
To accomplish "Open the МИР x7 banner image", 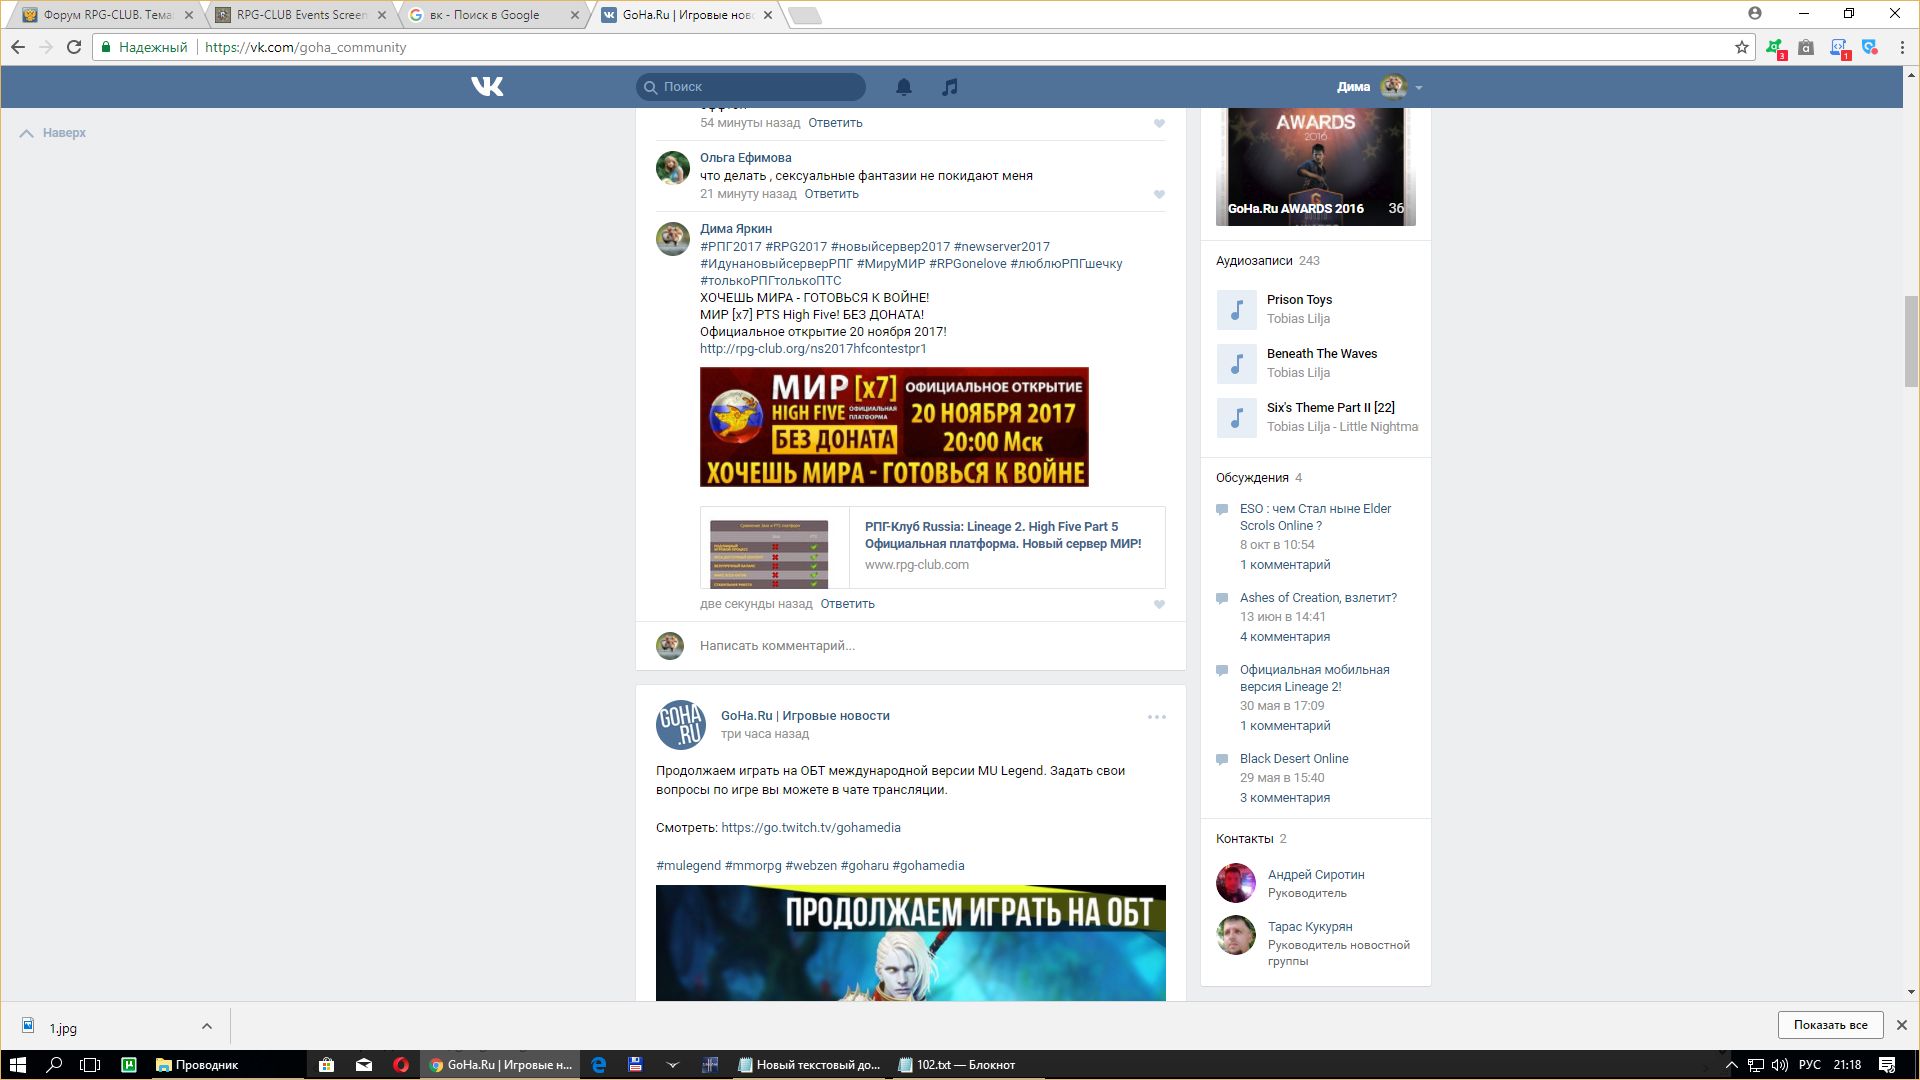I will tap(894, 427).
